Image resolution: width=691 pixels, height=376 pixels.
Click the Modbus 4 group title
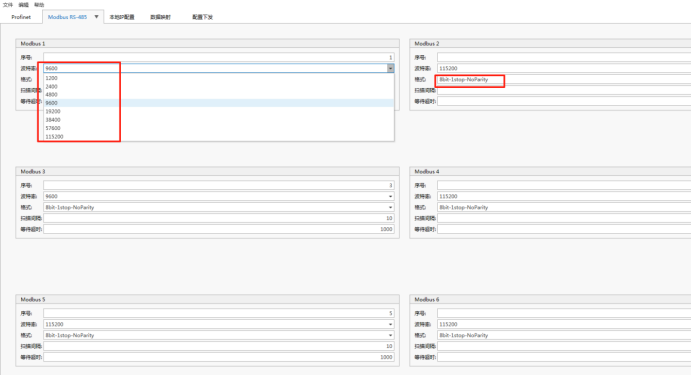point(427,171)
